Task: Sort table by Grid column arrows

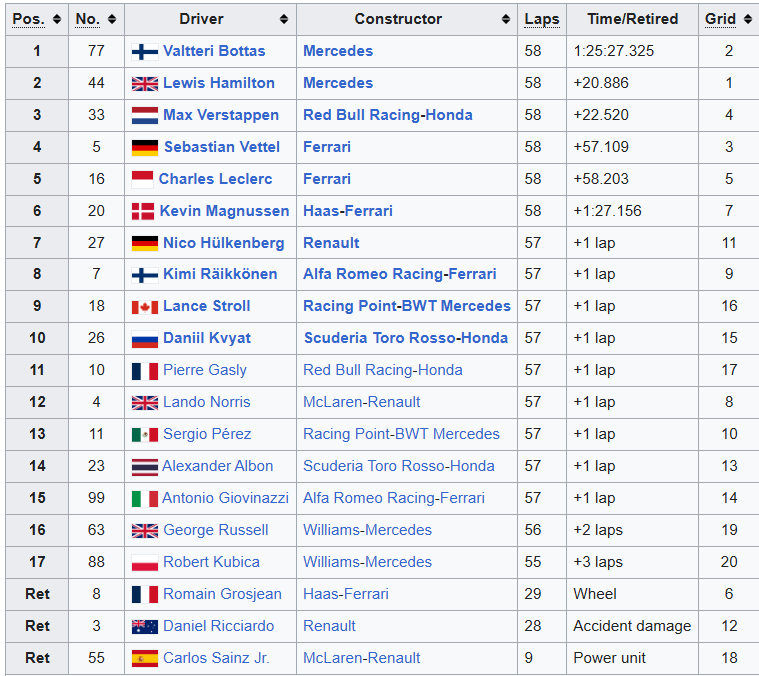Action: [x=748, y=19]
